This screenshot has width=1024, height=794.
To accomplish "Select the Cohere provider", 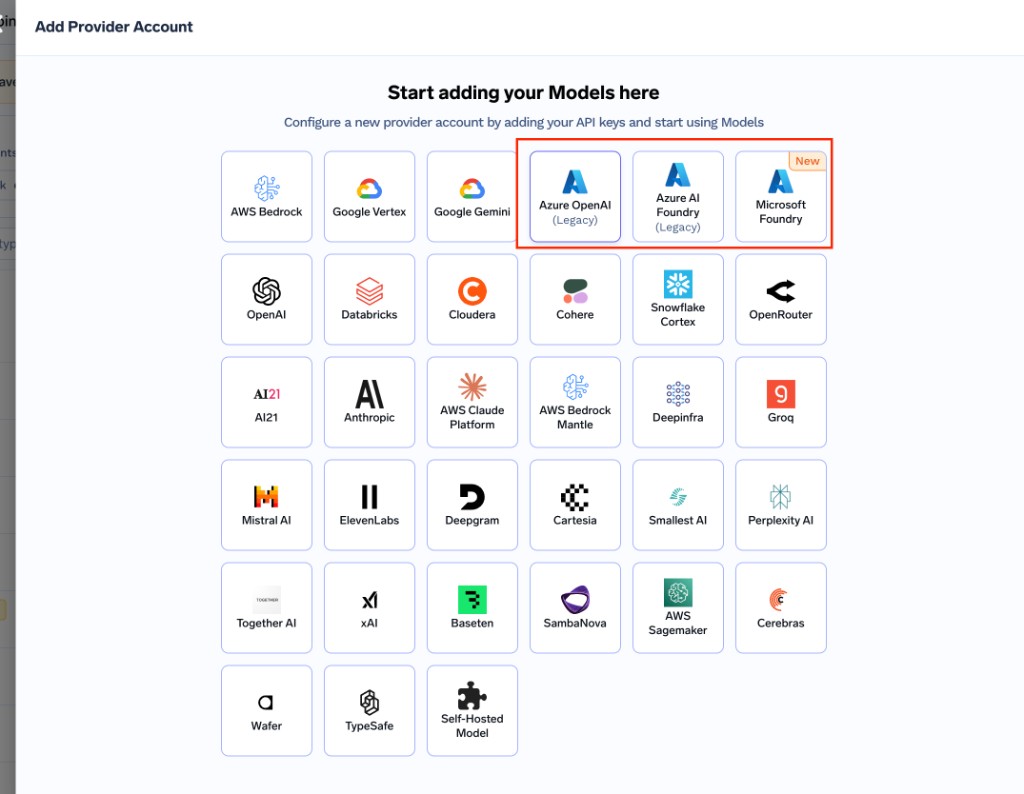I will click(575, 299).
